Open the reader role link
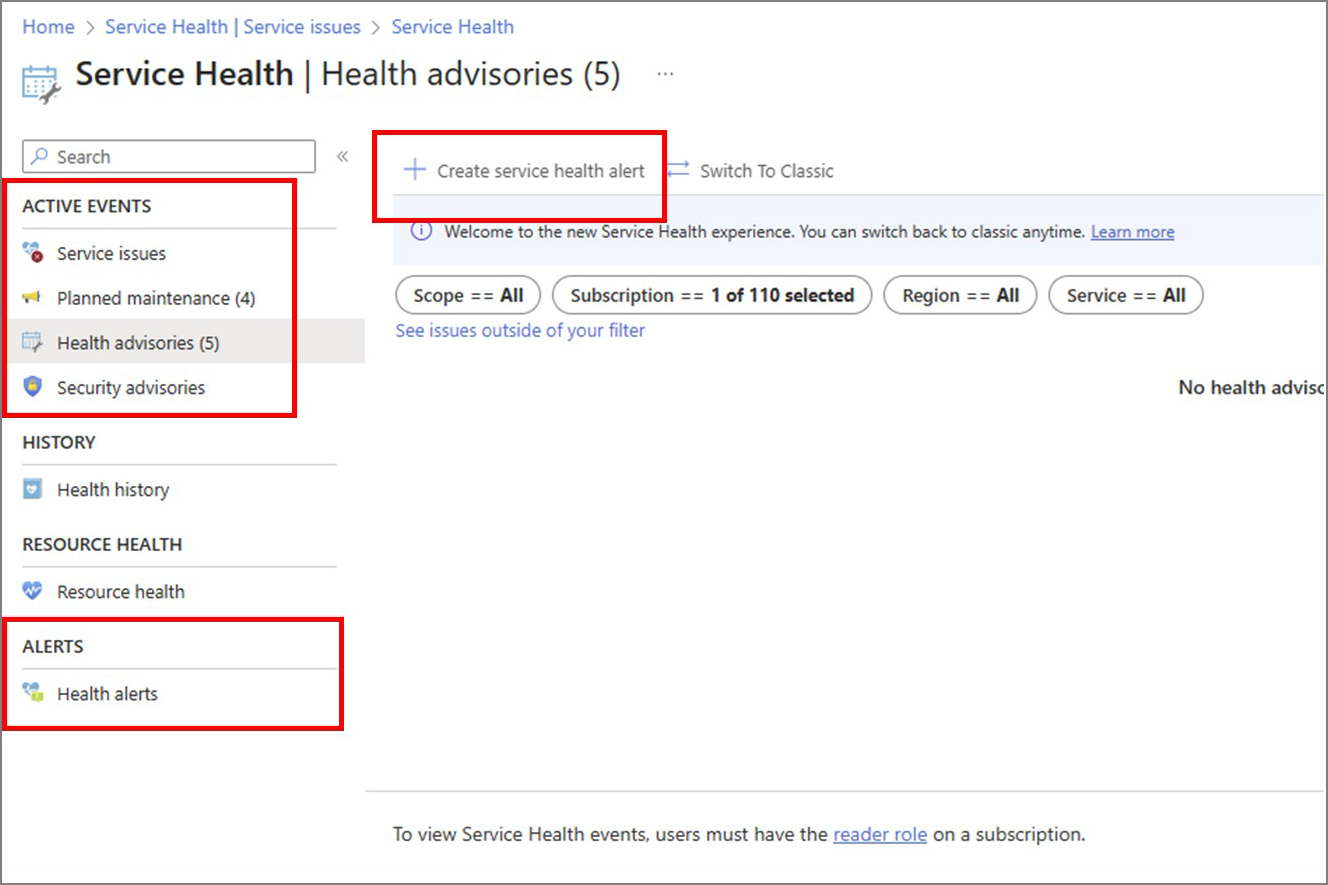This screenshot has height=885, width=1328. (880, 834)
